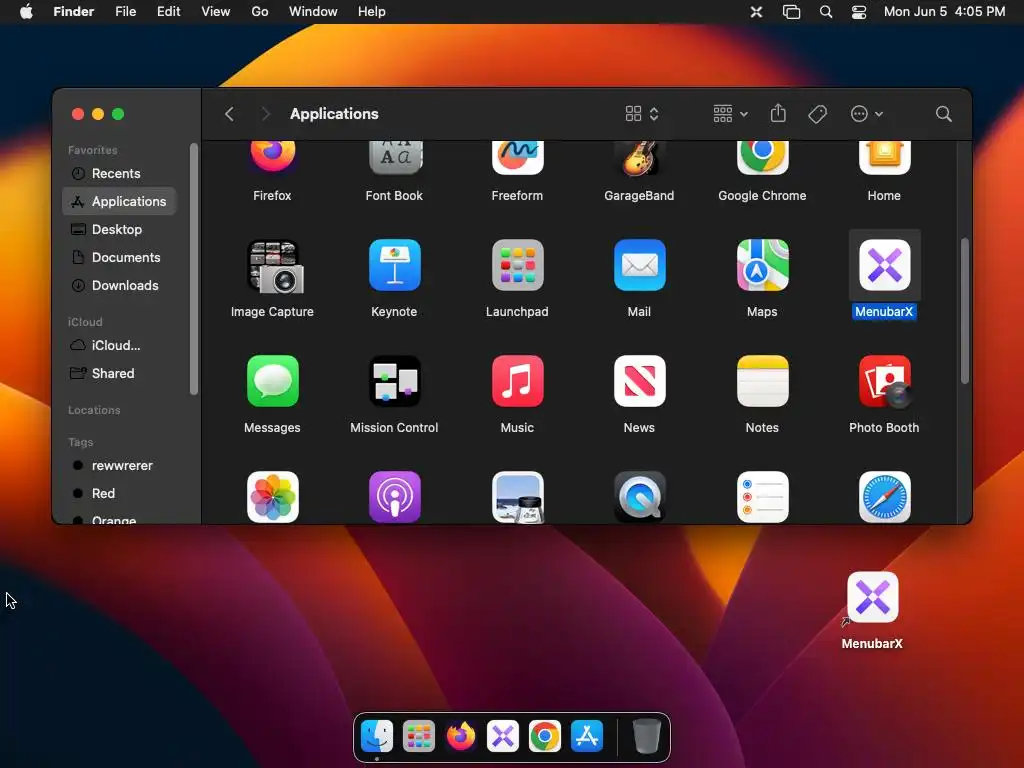Select the Freeform app icon

click(x=517, y=158)
